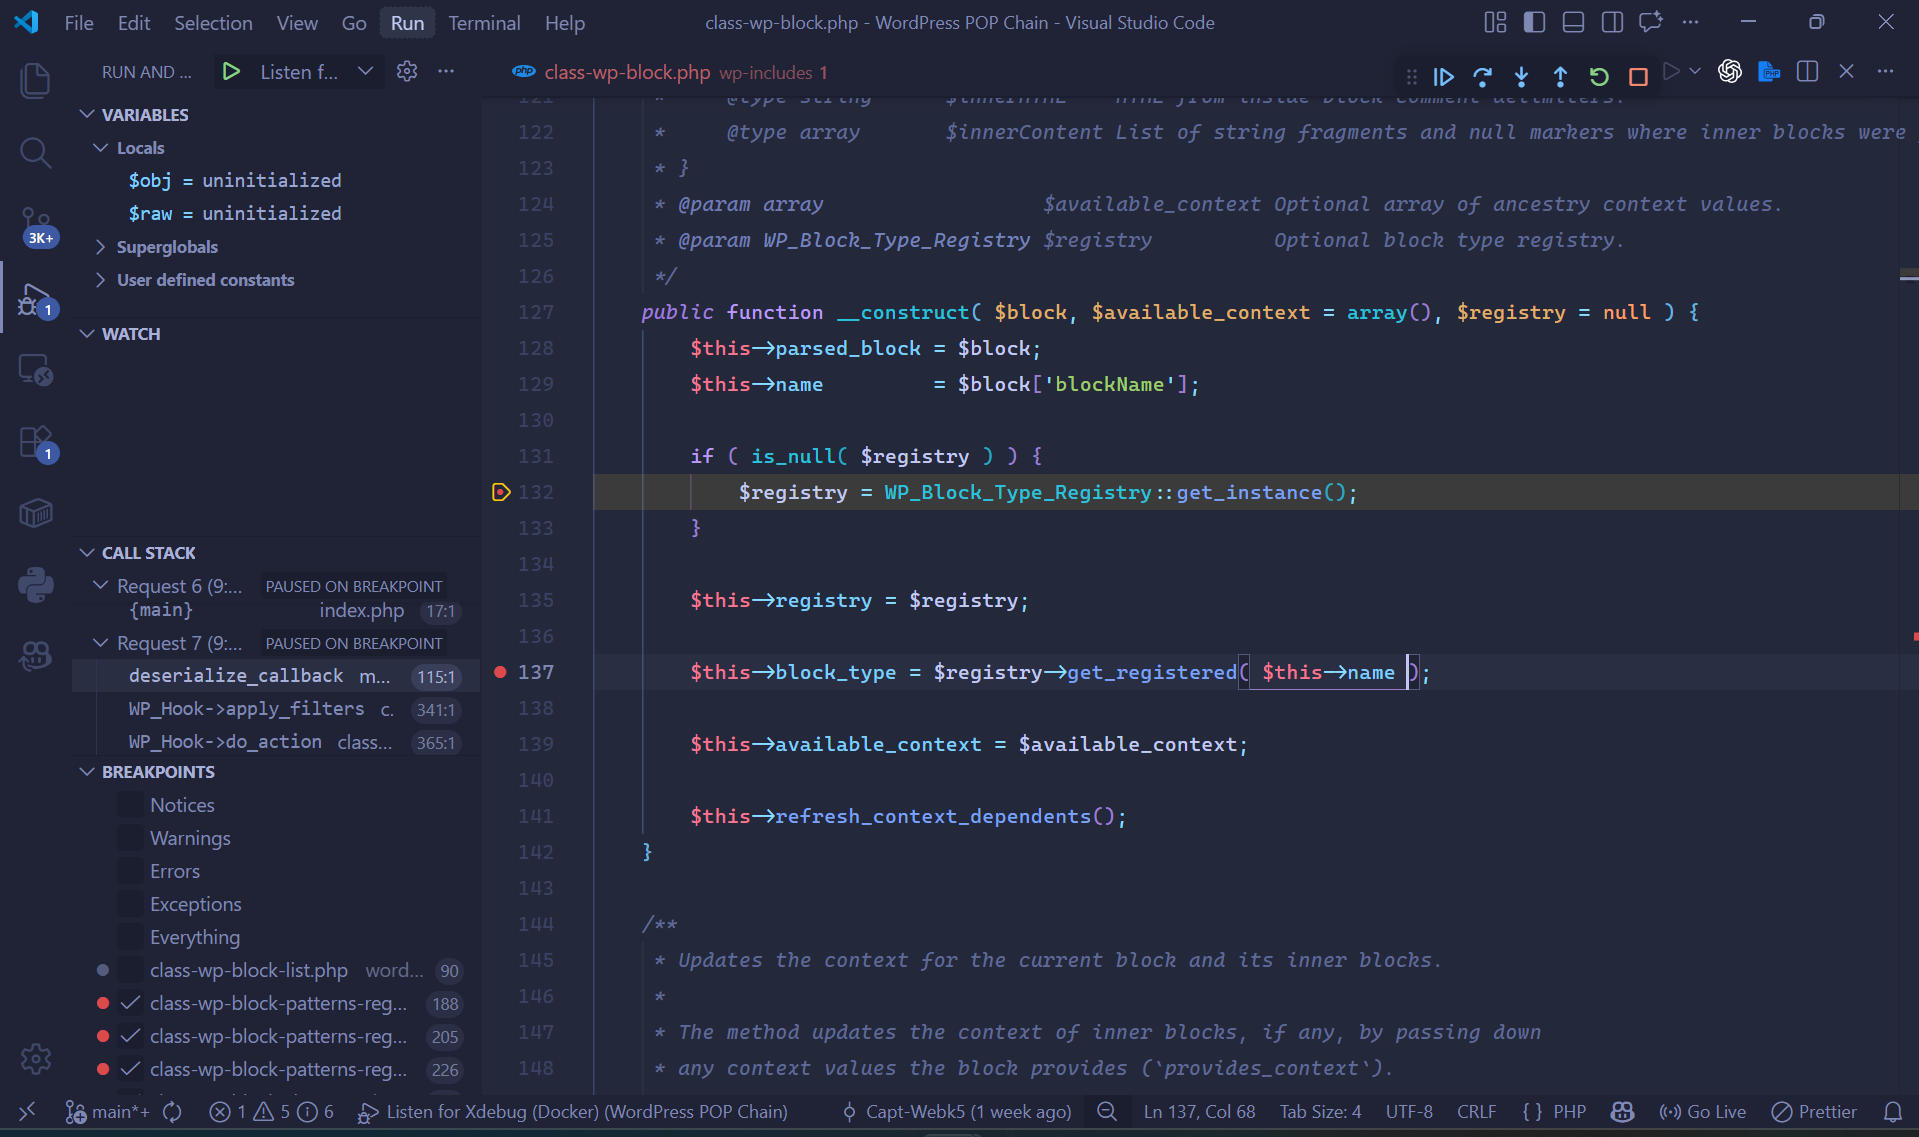Open Remote Explorer in activity bar
The height and width of the screenshot is (1137, 1919).
[36, 371]
